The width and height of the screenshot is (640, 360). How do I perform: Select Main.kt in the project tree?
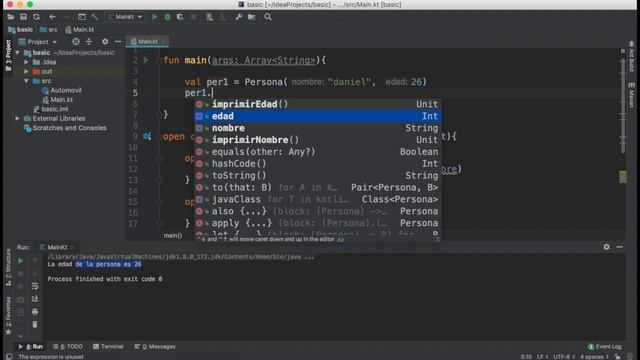pos(58,100)
